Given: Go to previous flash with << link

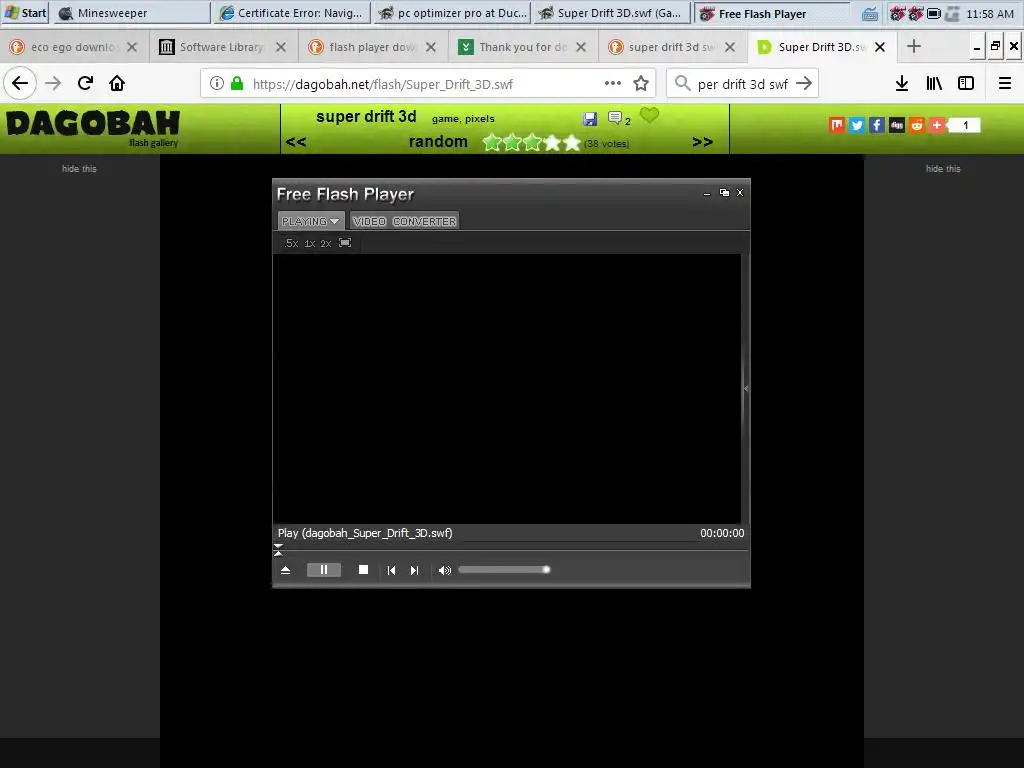Looking at the screenshot, I should [296, 142].
